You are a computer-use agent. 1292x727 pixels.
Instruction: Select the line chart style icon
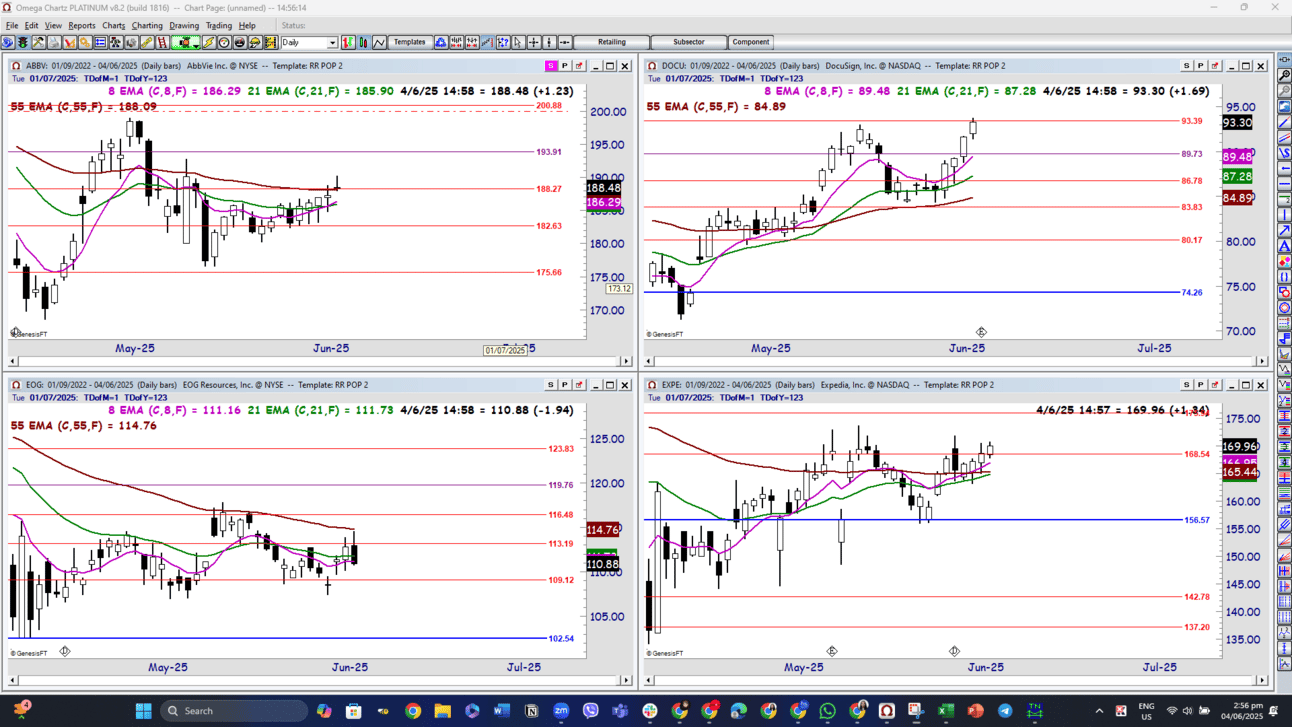point(379,42)
